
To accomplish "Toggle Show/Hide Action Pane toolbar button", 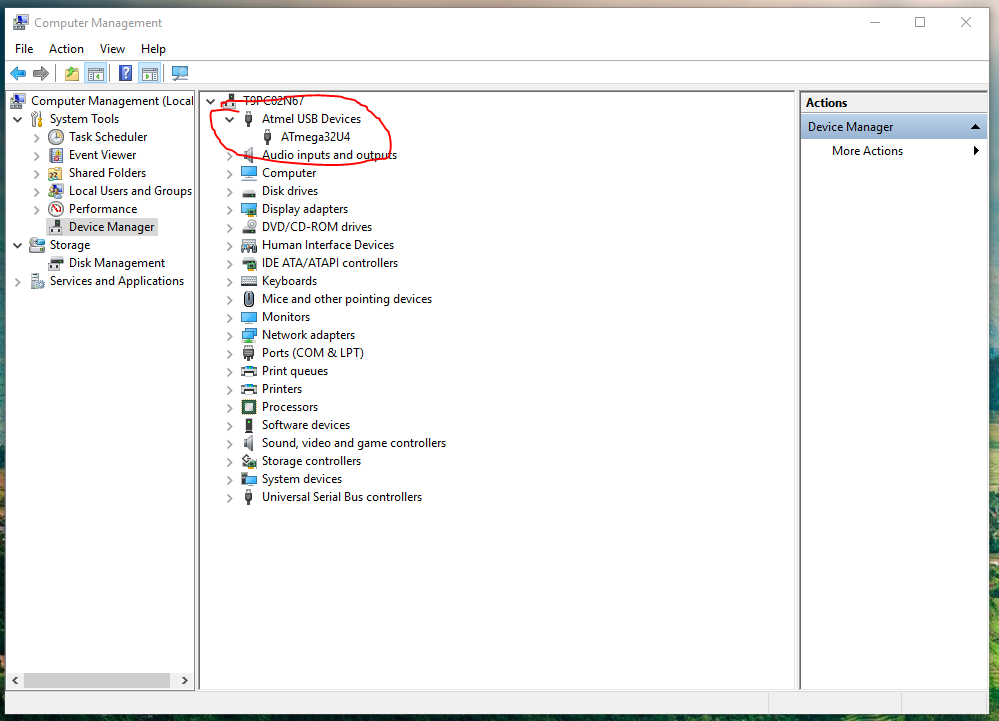I will 150,73.
